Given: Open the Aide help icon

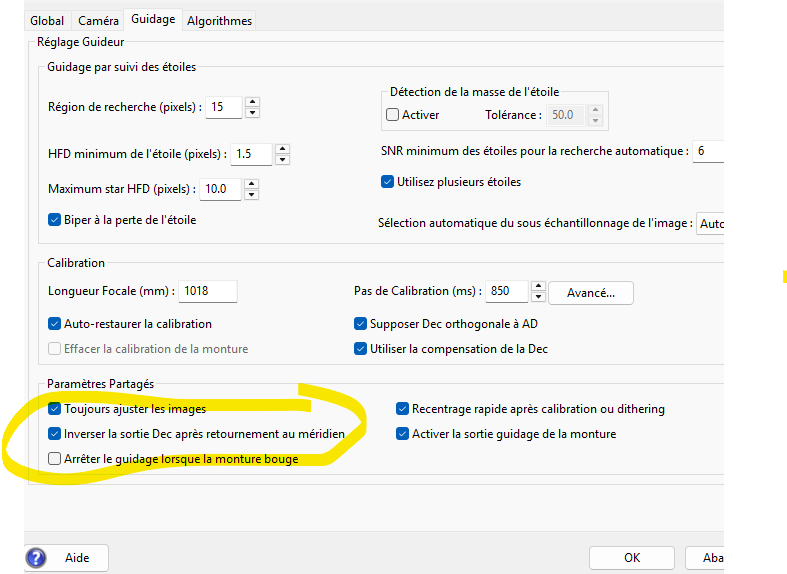Looking at the screenshot, I should [x=36, y=557].
